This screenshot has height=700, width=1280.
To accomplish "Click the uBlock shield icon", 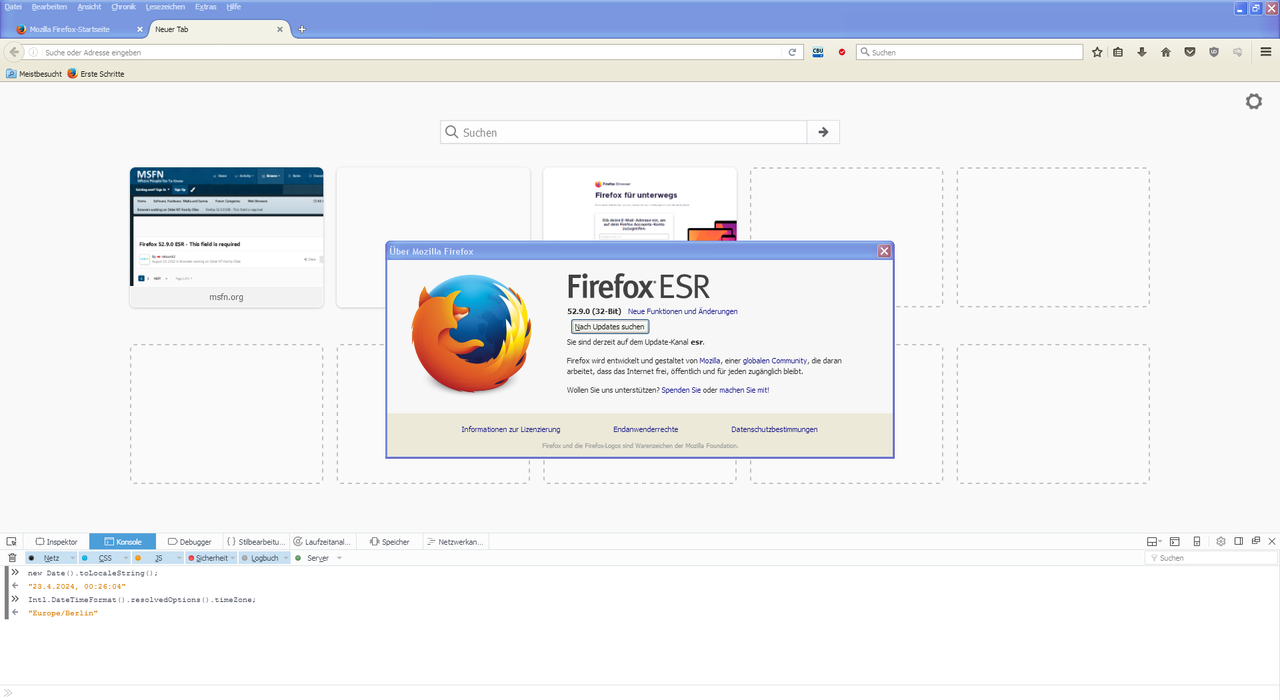I will pyautogui.click(x=1214, y=52).
